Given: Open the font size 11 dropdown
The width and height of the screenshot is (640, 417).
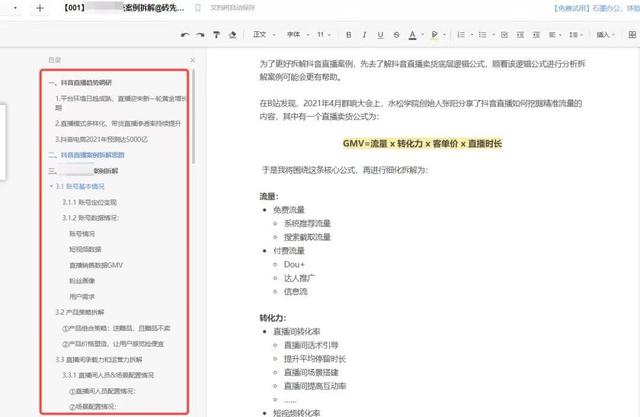Looking at the screenshot, I should click(x=324, y=35).
